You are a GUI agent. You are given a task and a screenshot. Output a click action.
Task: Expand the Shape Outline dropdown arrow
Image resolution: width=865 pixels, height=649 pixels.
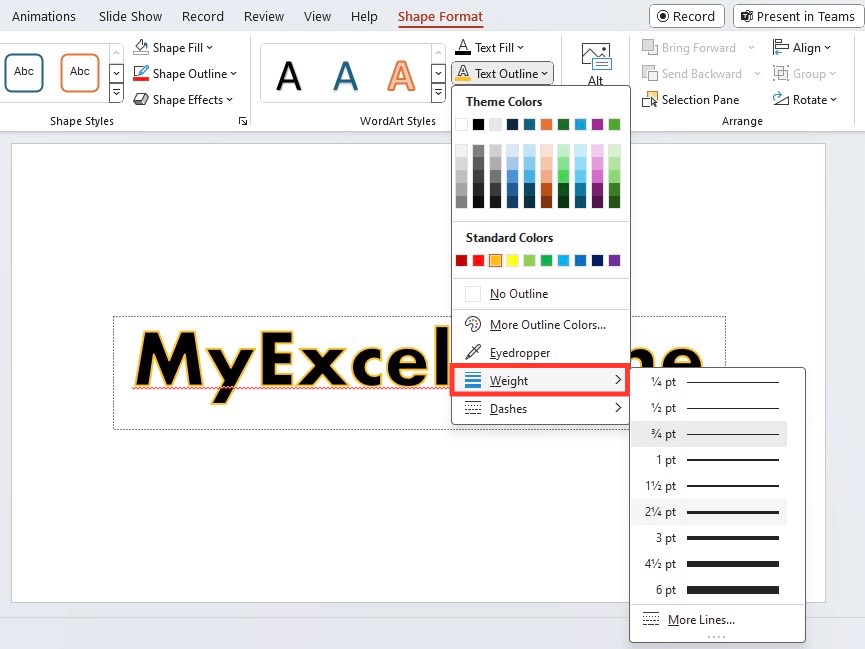coord(233,74)
